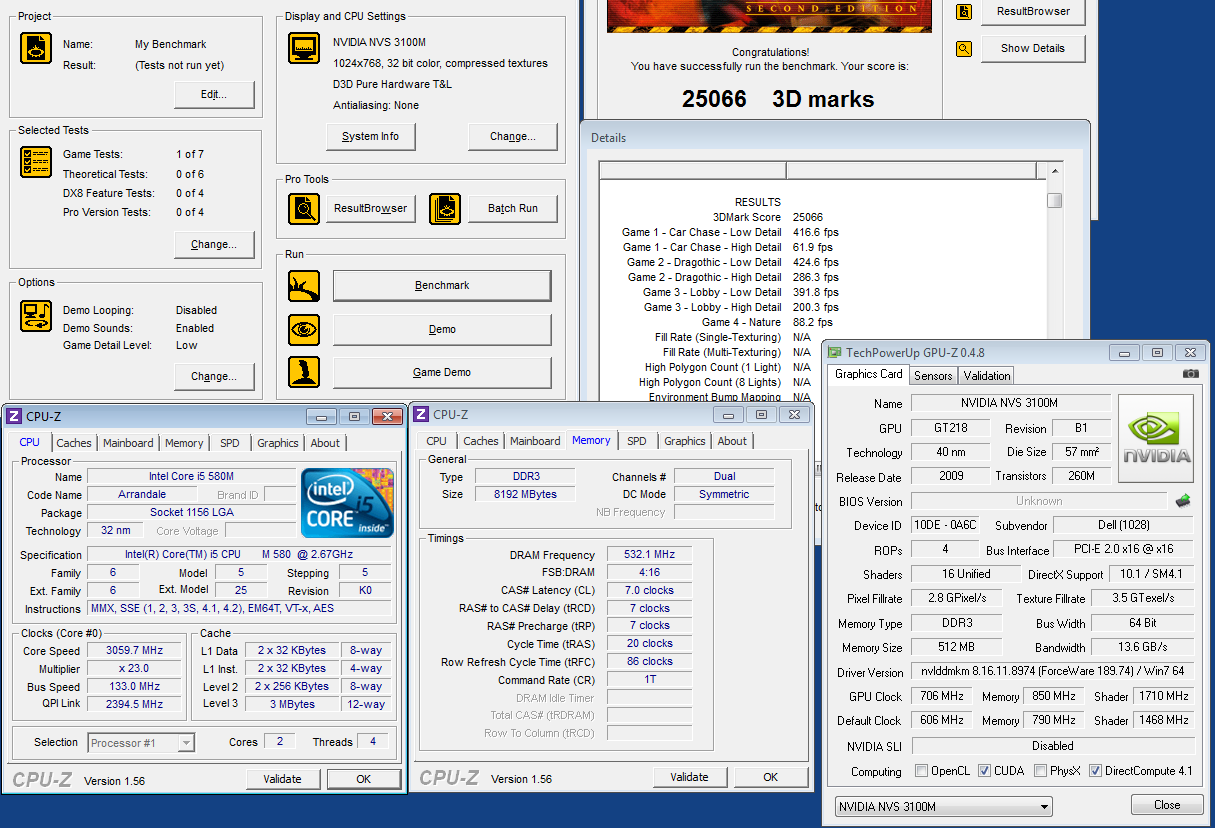Click the Details window scrollbar thumb
1215x828 pixels.
(1054, 200)
